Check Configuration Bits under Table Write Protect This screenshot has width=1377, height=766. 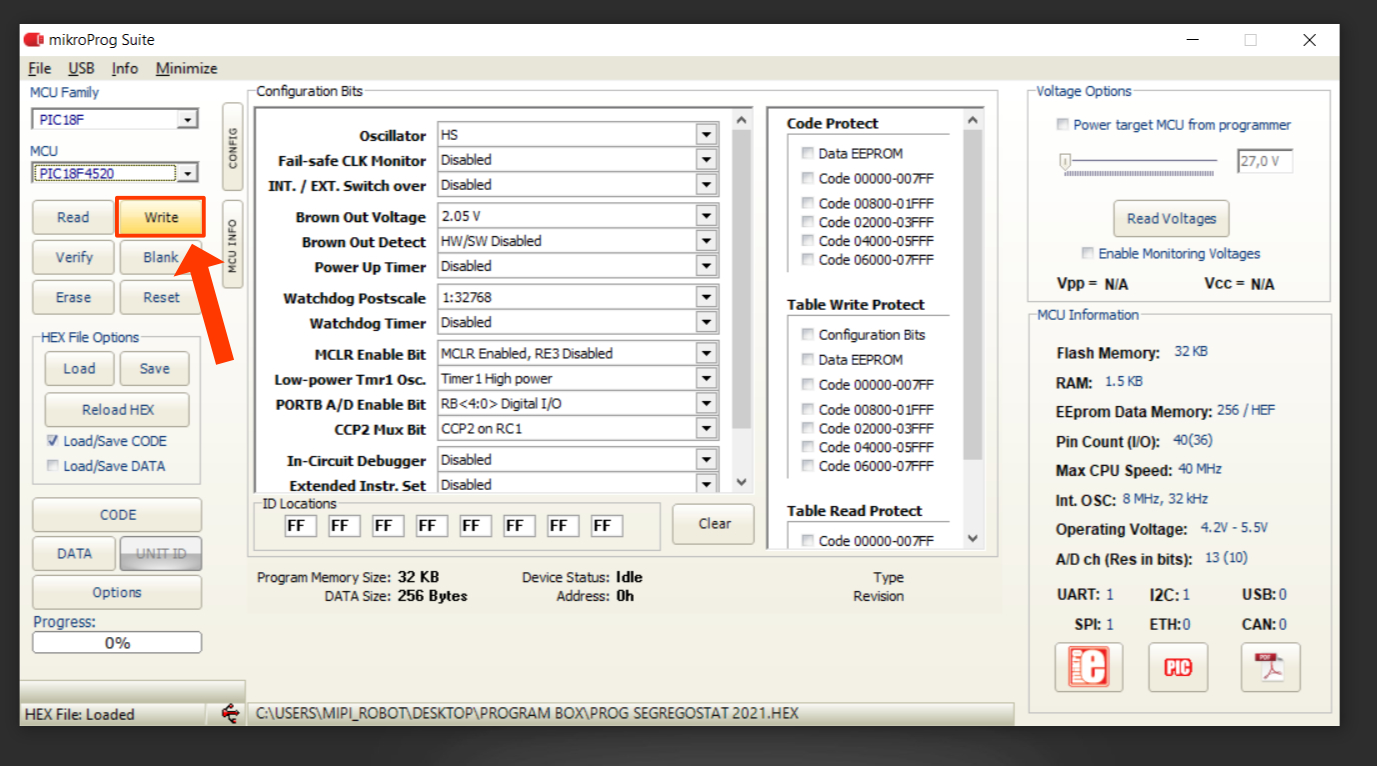pyautogui.click(x=807, y=335)
